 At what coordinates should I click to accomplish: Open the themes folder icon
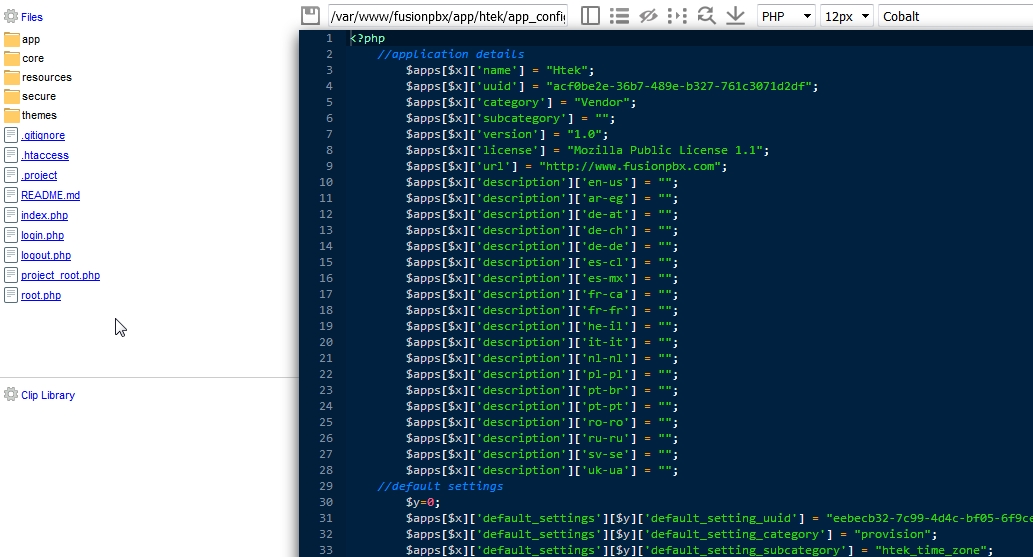coord(12,115)
